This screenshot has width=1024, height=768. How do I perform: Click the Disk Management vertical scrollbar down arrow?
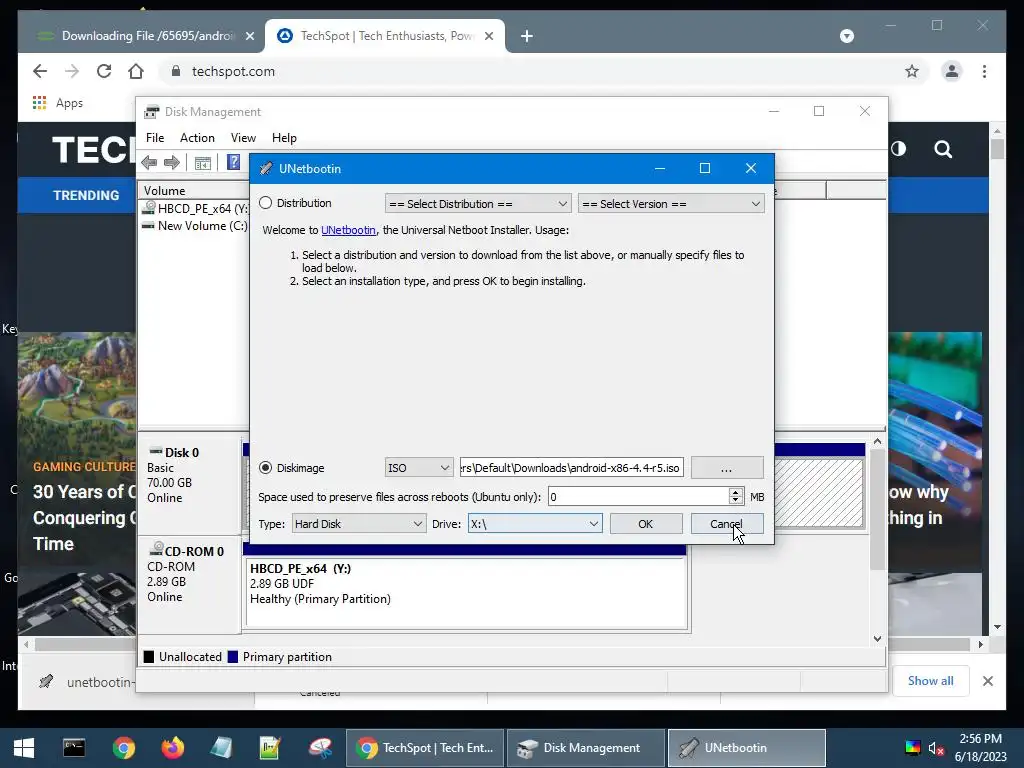[878, 639]
